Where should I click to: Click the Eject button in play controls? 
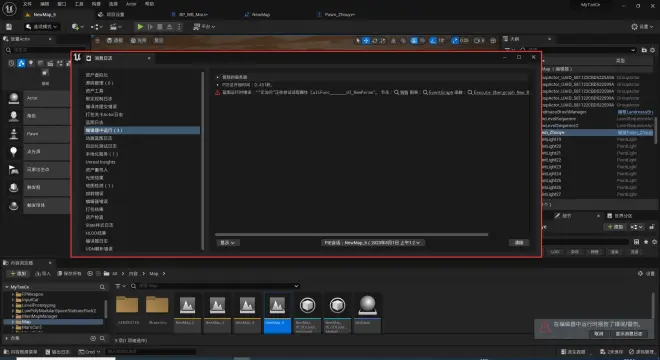coord(169,27)
